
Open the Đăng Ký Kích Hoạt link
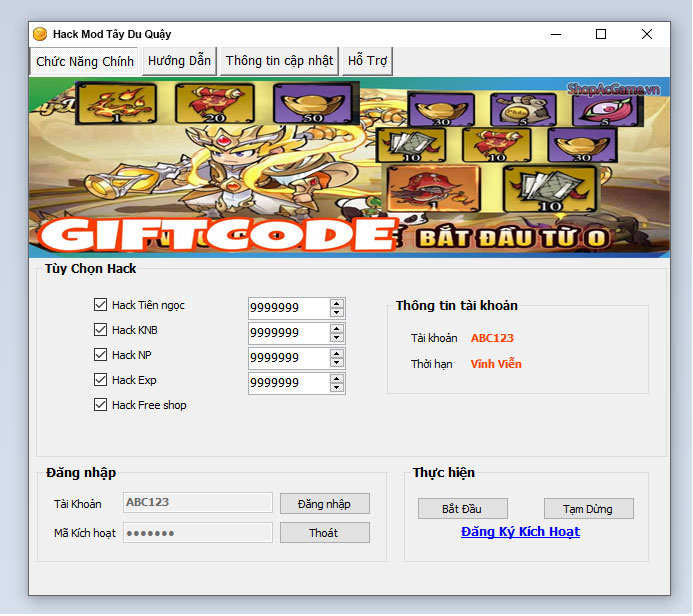pos(520,532)
